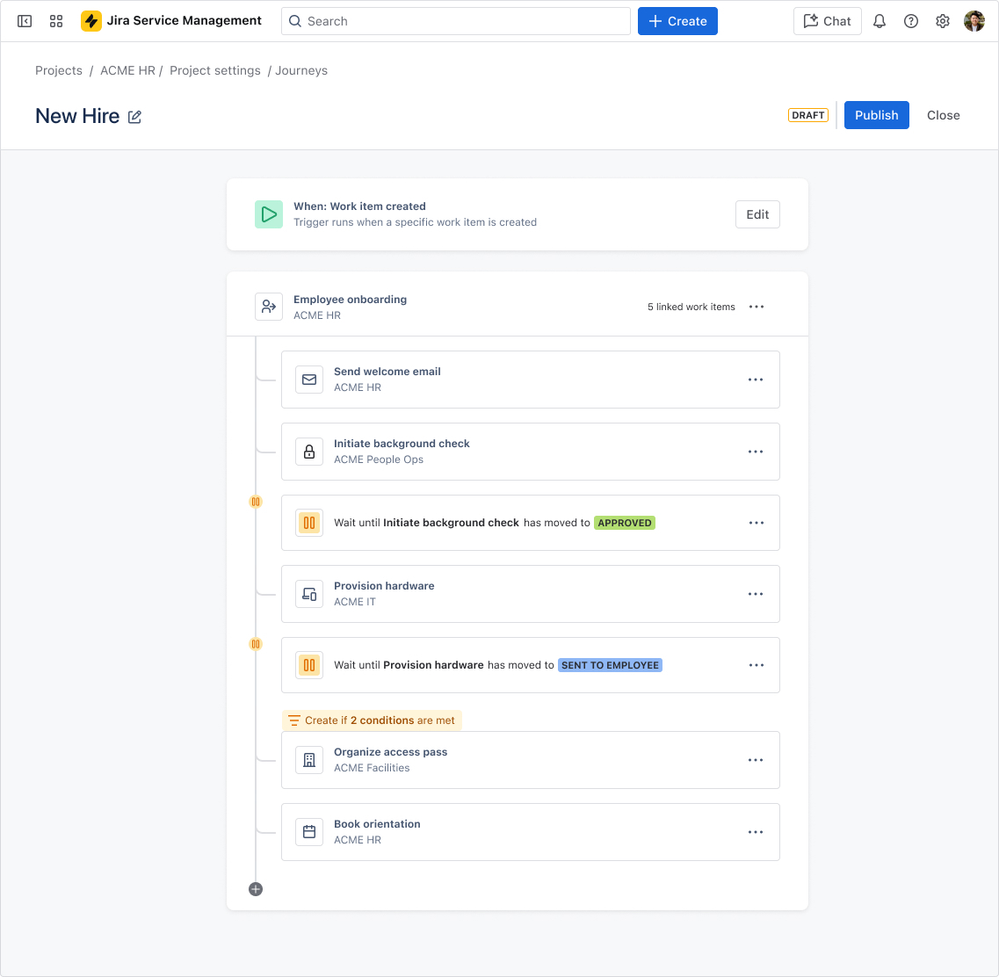The image size is (999, 977).
Task: Open notifications bell icon
Action: tap(879, 21)
